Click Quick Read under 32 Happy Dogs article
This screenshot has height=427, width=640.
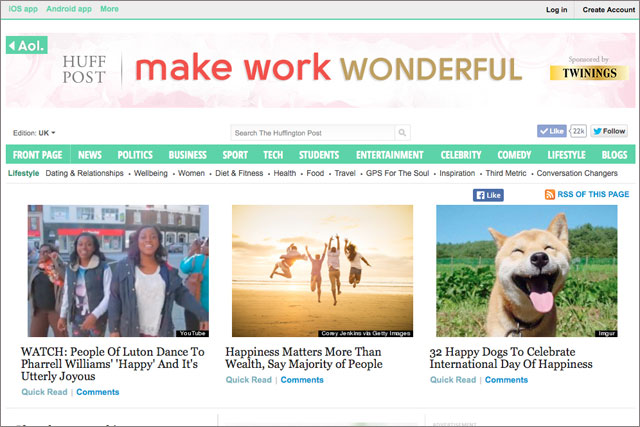pyautogui.click(x=453, y=380)
